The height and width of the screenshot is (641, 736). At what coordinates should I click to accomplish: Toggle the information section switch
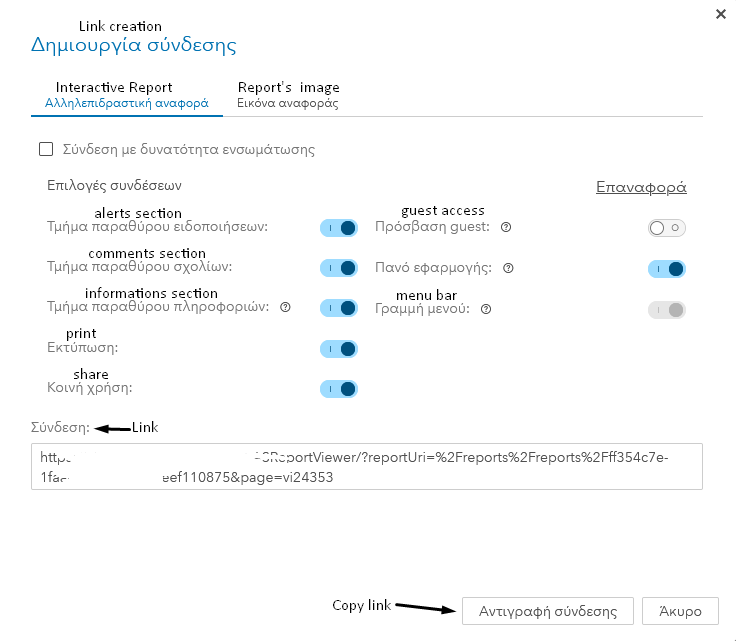click(339, 308)
